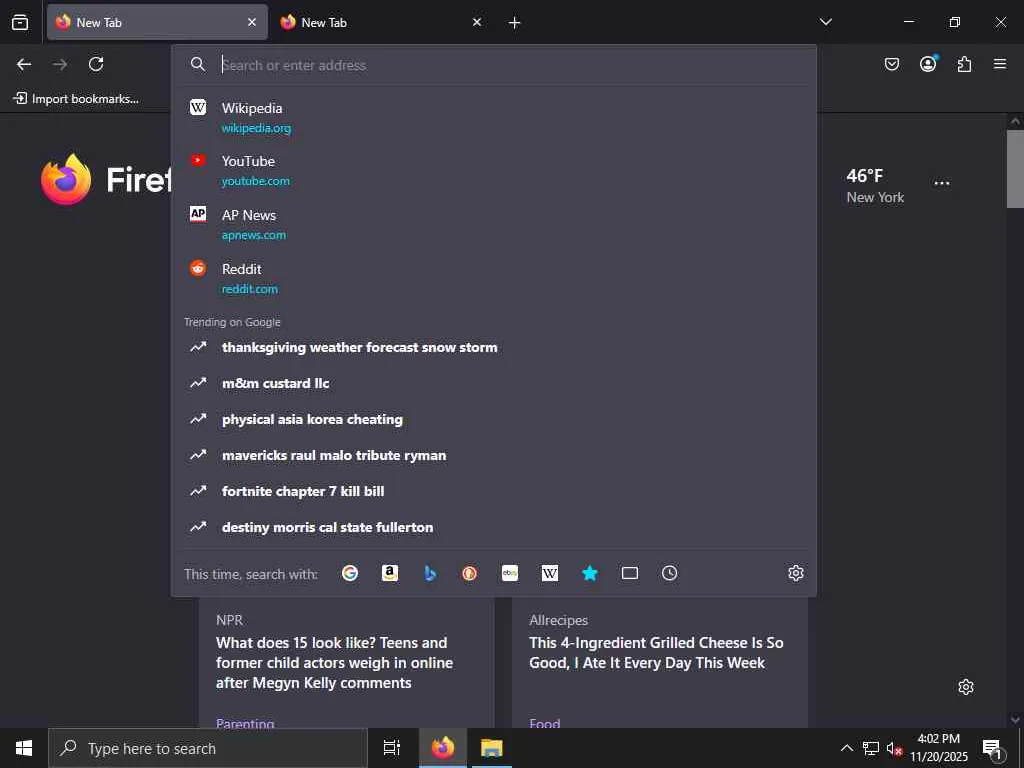This screenshot has width=1024, height=768.
Task: Search this time with DuckDuckGo
Action: click(470, 573)
